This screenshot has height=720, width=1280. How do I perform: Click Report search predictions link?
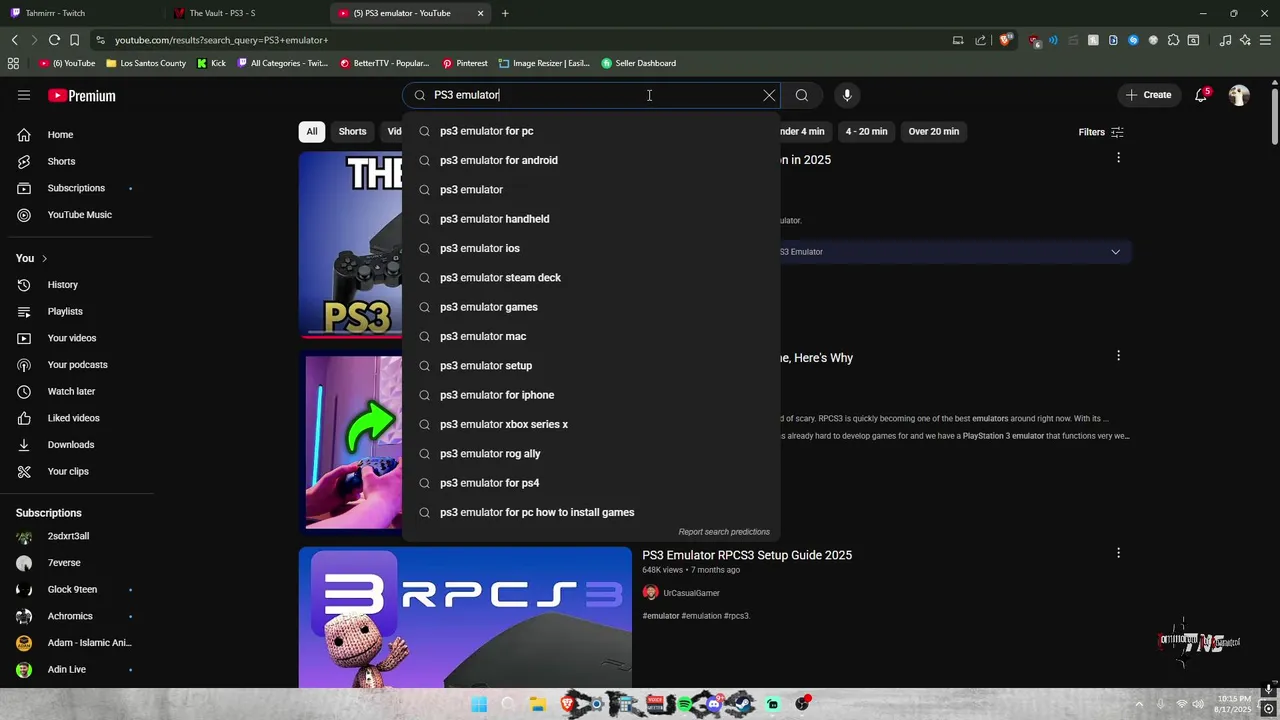tap(724, 532)
